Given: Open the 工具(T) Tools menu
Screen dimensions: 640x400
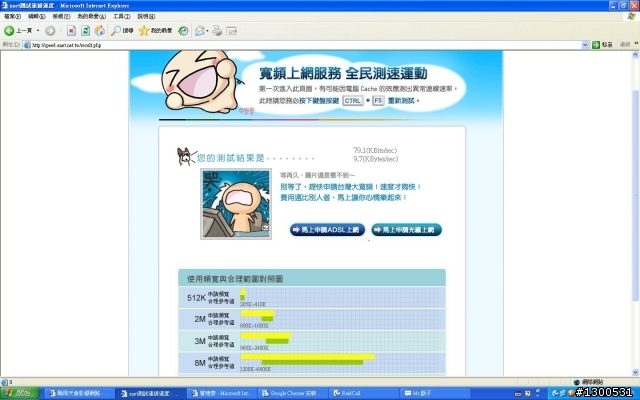Looking at the screenshot, I should pos(122,16).
